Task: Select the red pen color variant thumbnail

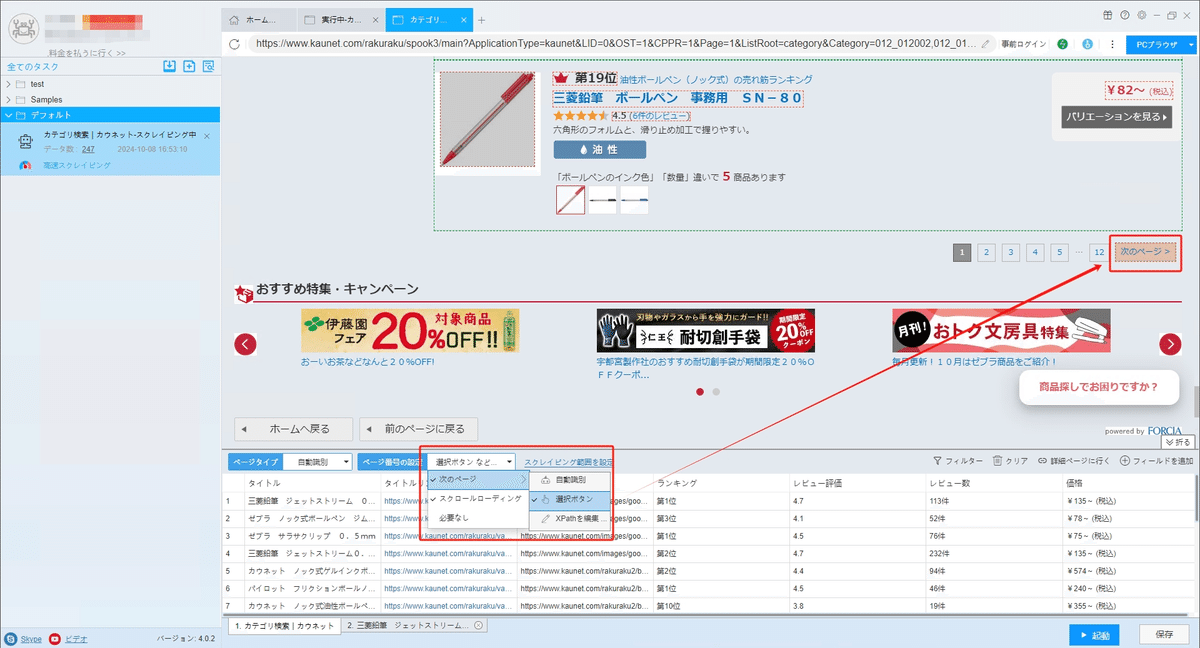Action: [570, 200]
